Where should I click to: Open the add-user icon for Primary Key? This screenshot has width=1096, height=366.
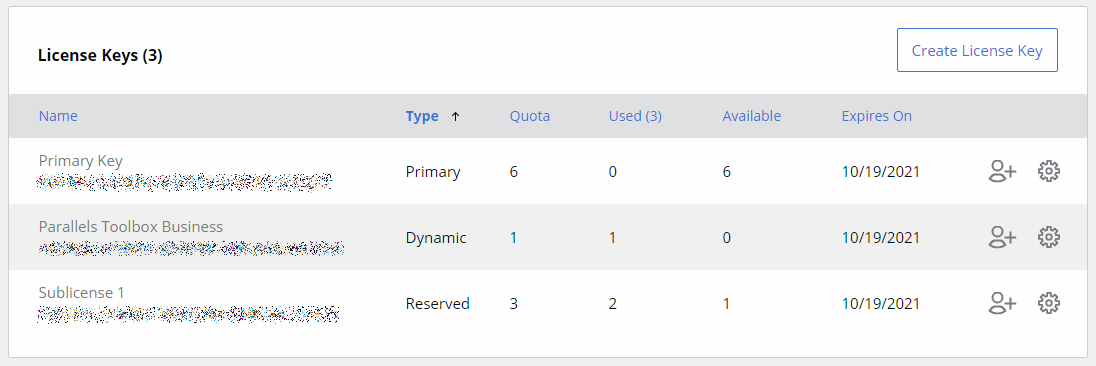[x=1002, y=171]
